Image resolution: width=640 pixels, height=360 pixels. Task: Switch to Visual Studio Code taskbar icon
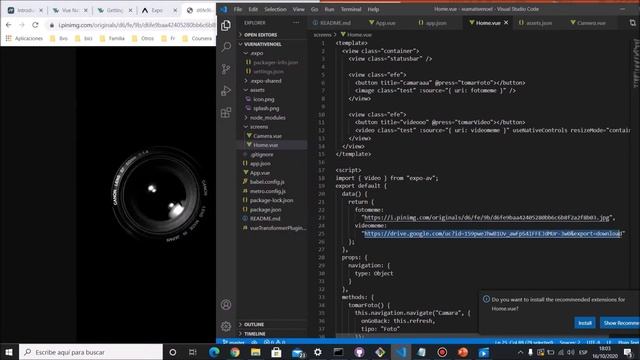[401, 352]
